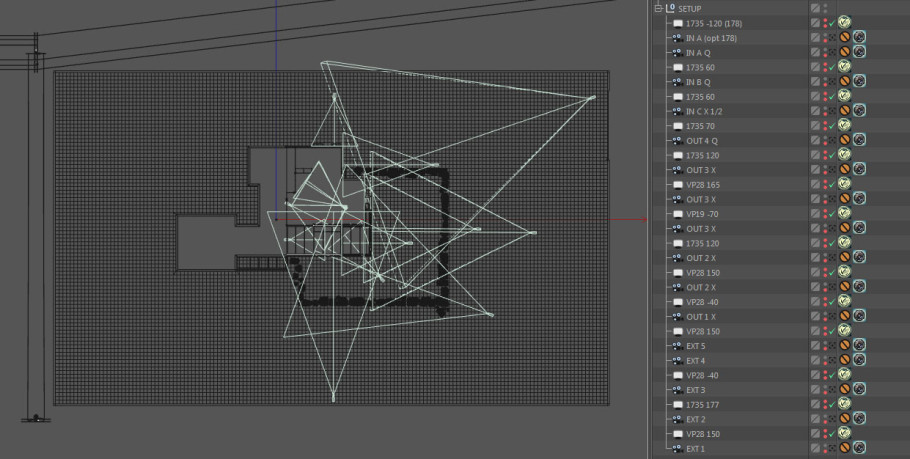Select the "1735 70" light name

pyautogui.click(x=700, y=126)
